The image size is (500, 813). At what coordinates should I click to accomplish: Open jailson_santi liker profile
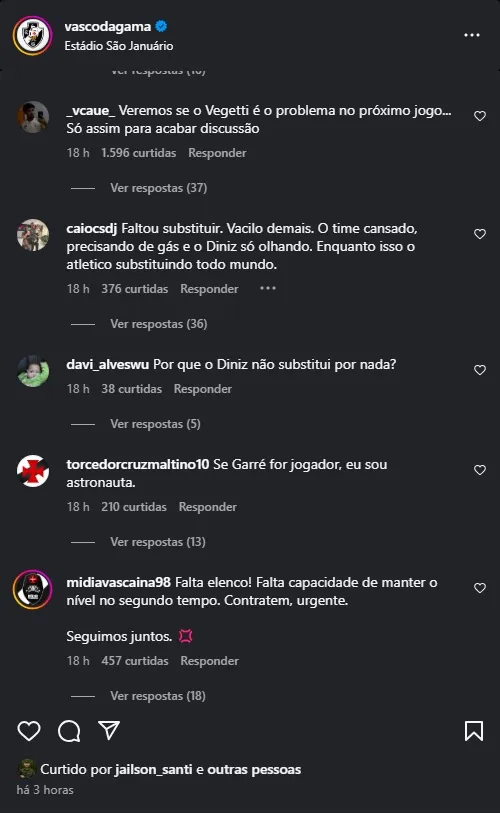[x=154, y=769]
